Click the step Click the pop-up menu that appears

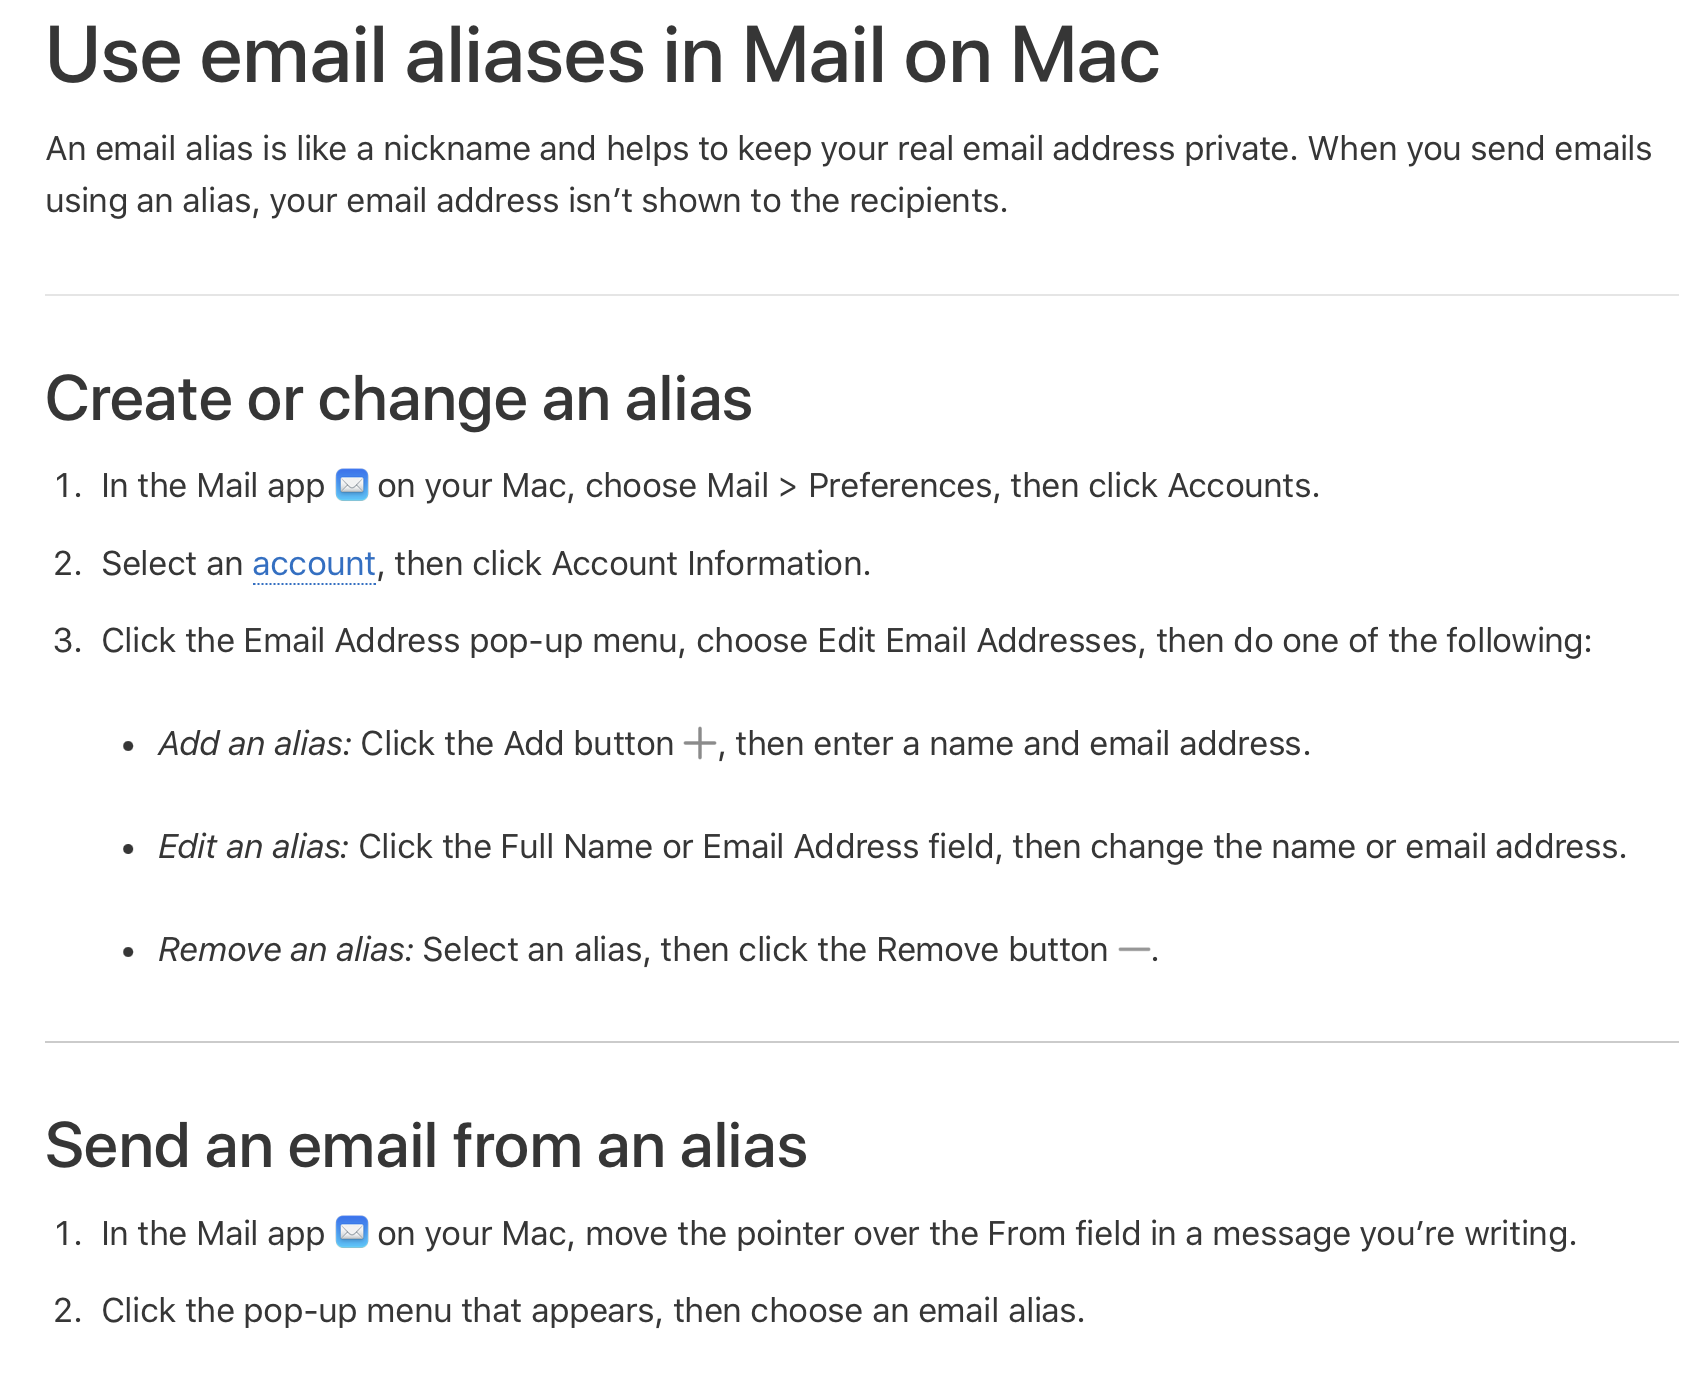click(x=593, y=1311)
